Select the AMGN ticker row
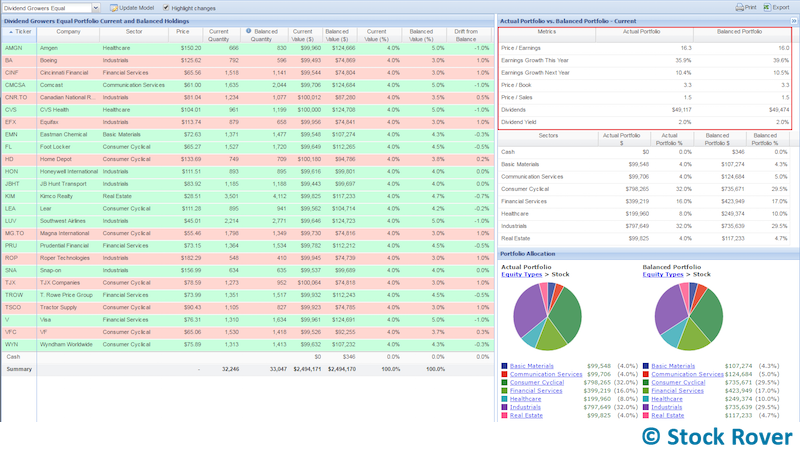 [x=248, y=48]
